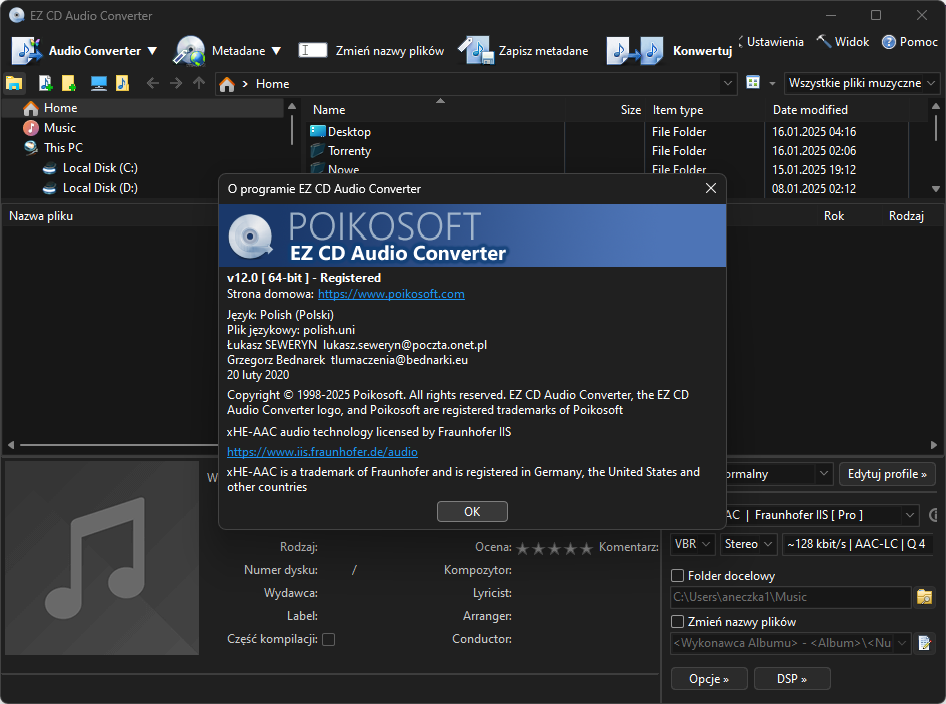The image size is (946, 704).
Task: Click the folder tree scroll up arrow
Action: (292, 107)
